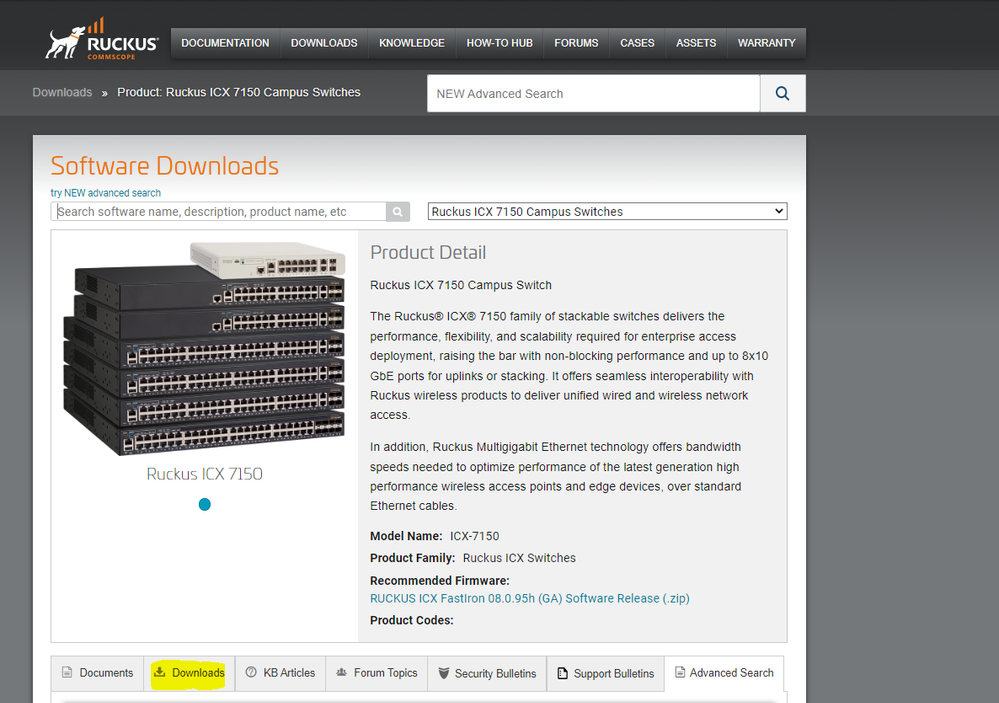Open the CASES navigation item

637,43
